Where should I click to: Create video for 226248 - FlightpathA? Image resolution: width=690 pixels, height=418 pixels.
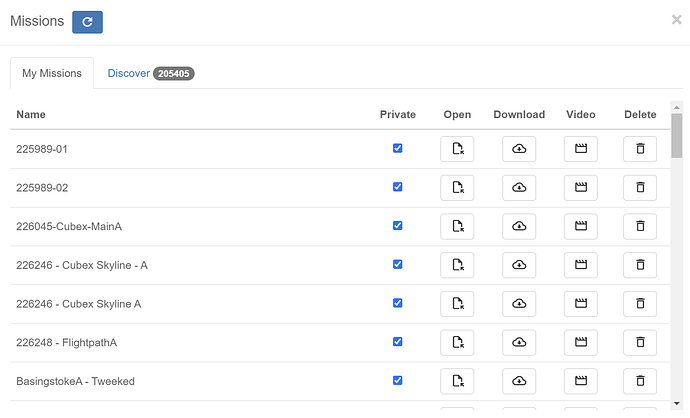(581, 342)
